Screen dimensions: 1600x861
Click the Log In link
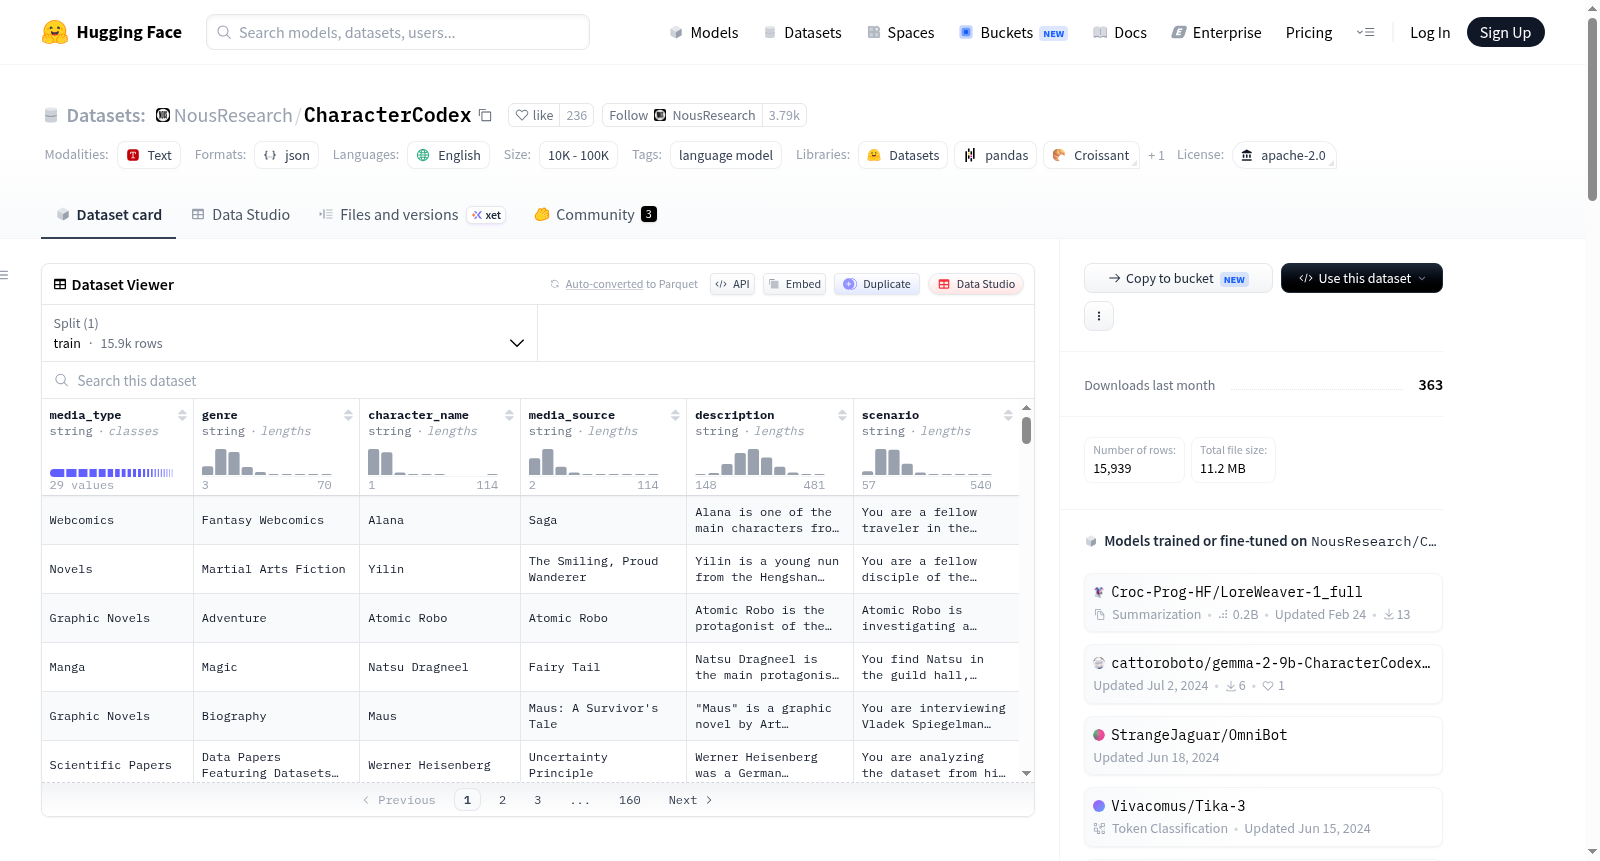(1430, 32)
